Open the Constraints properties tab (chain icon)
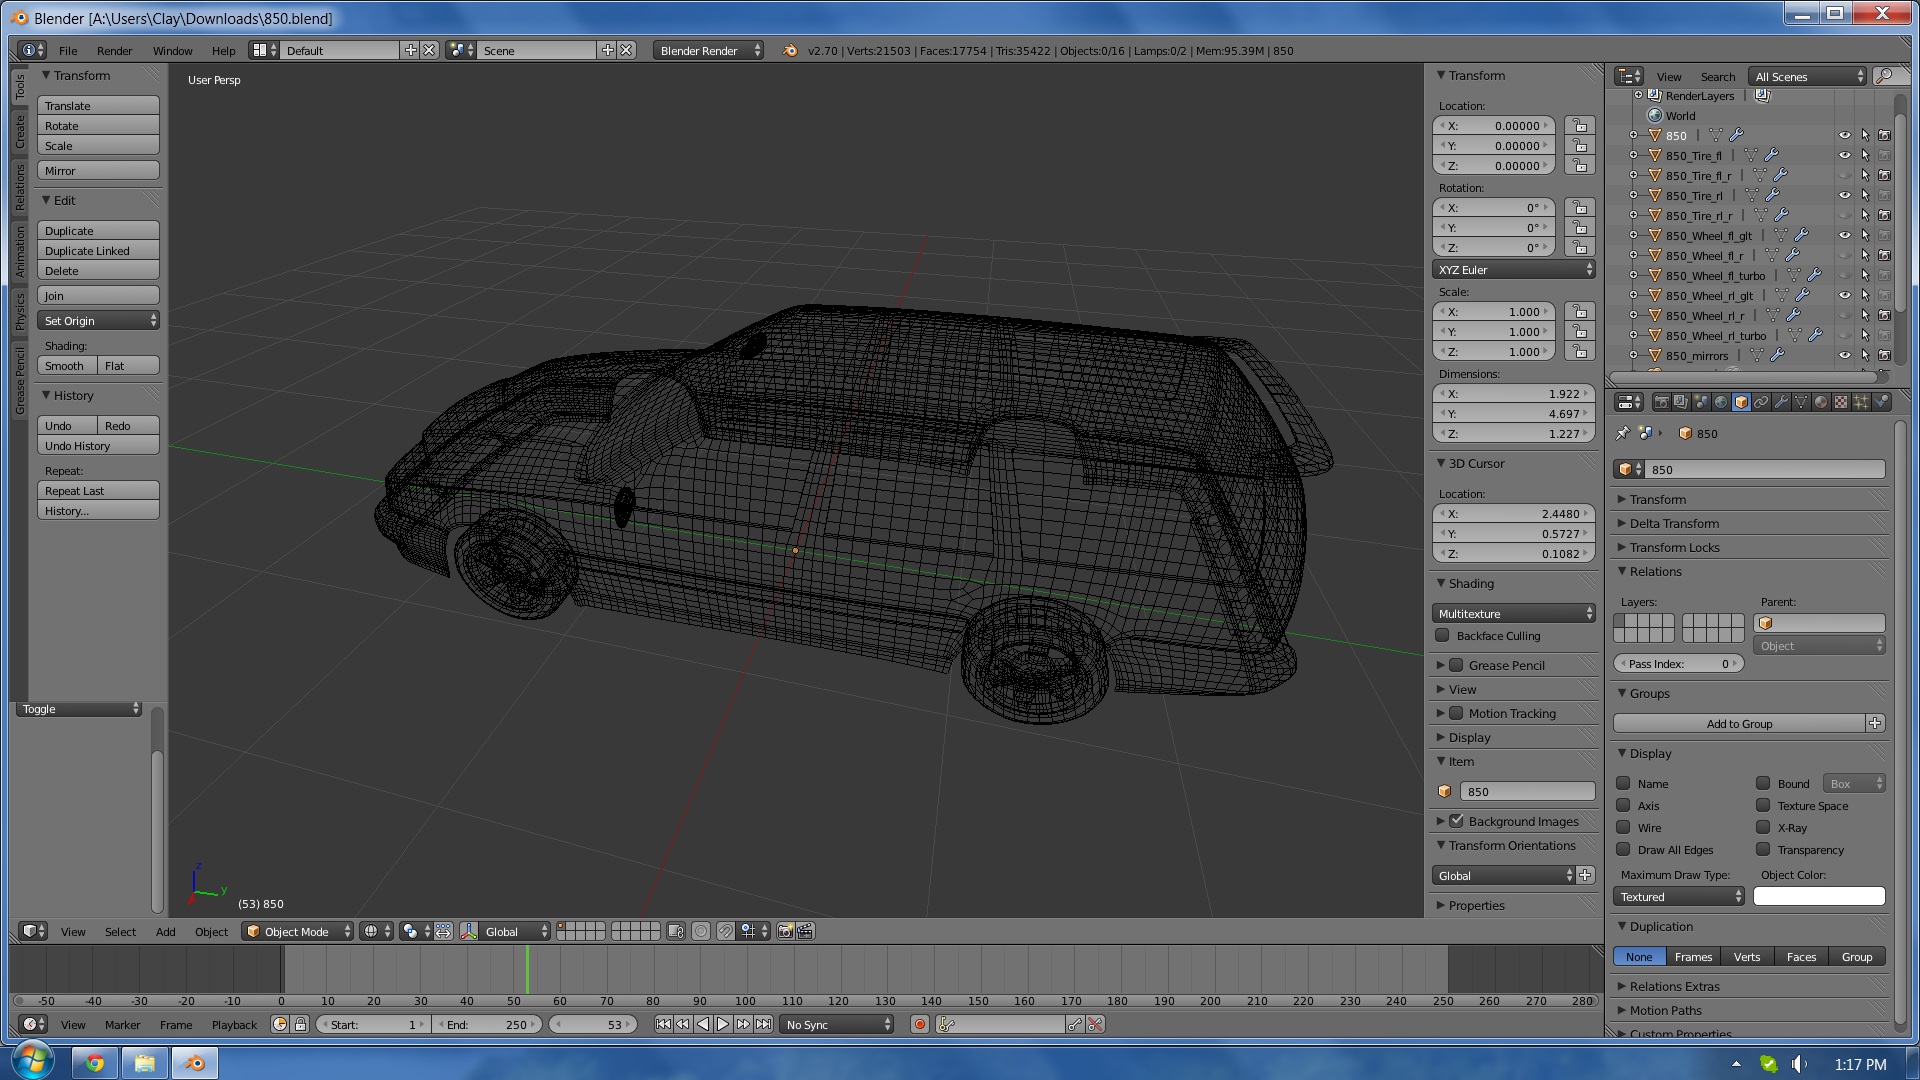 coord(1761,402)
